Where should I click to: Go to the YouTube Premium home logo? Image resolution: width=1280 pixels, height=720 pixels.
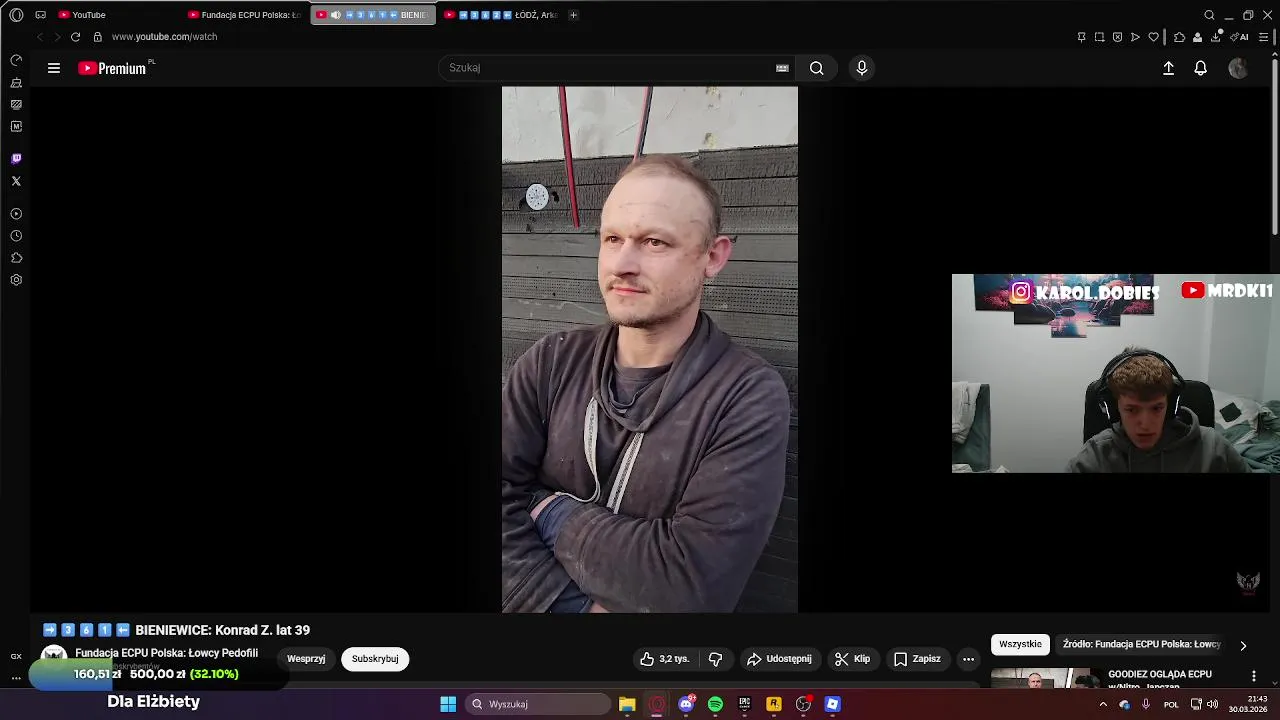(x=112, y=68)
